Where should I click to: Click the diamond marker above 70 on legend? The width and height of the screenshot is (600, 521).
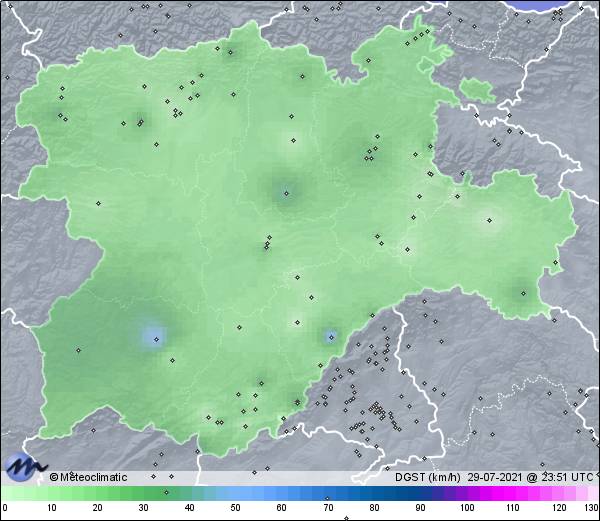pyautogui.click(x=327, y=498)
